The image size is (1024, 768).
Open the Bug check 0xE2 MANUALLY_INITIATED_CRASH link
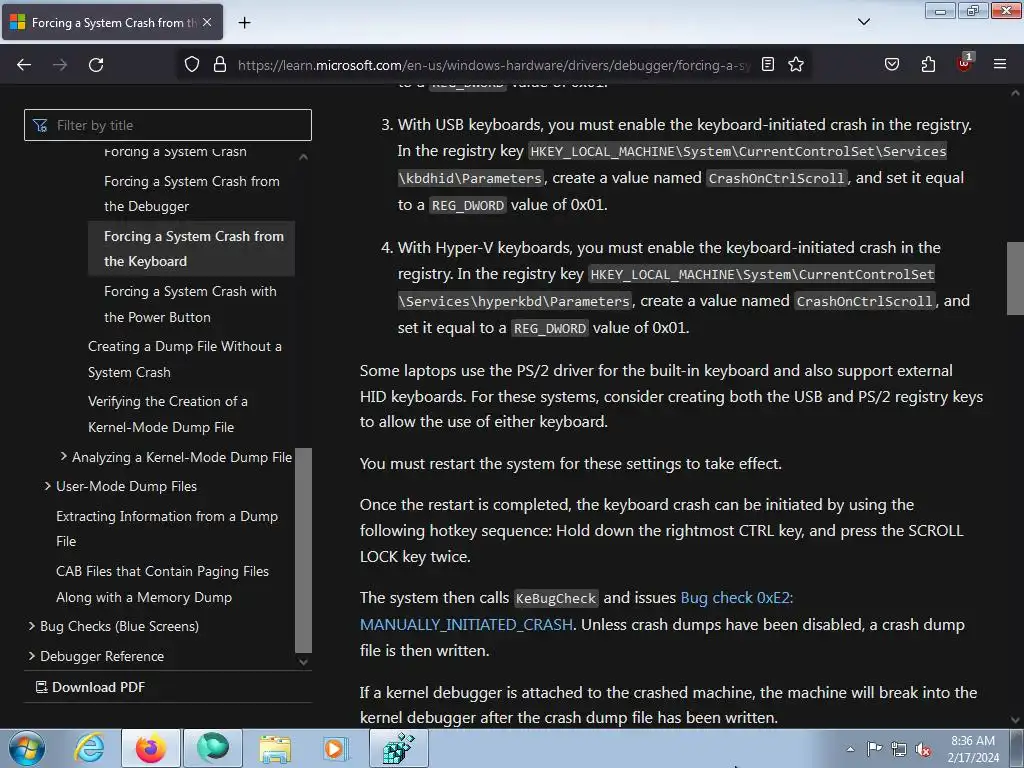click(x=576, y=611)
